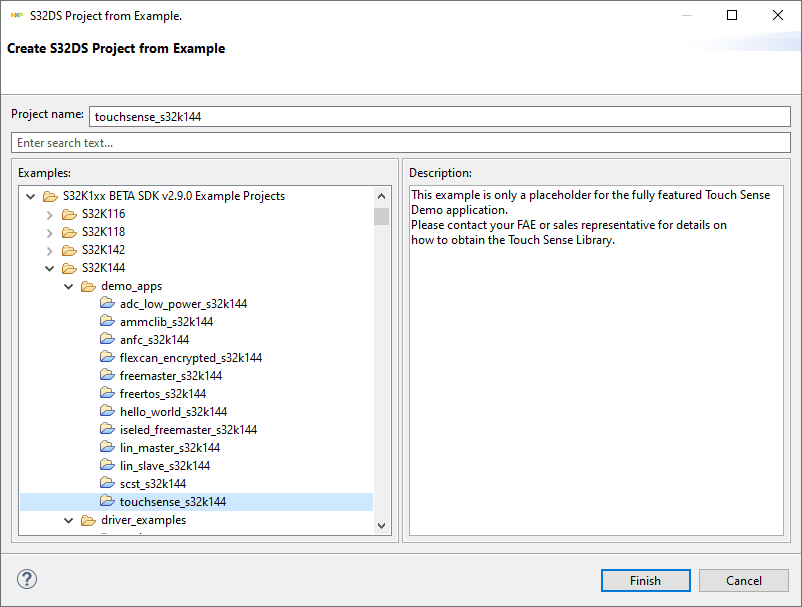Click the adc_low_power_s32k144 folder icon
This screenshot has height=607, width=802.
click(107, 303)
